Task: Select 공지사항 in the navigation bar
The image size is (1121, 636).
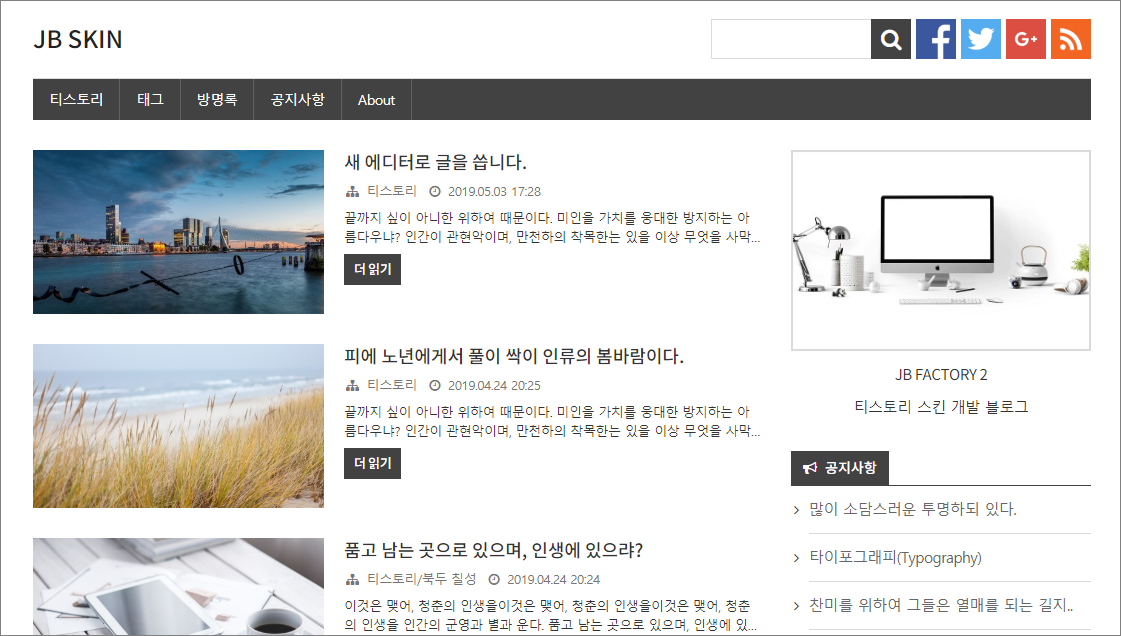Action: (297, 99)
